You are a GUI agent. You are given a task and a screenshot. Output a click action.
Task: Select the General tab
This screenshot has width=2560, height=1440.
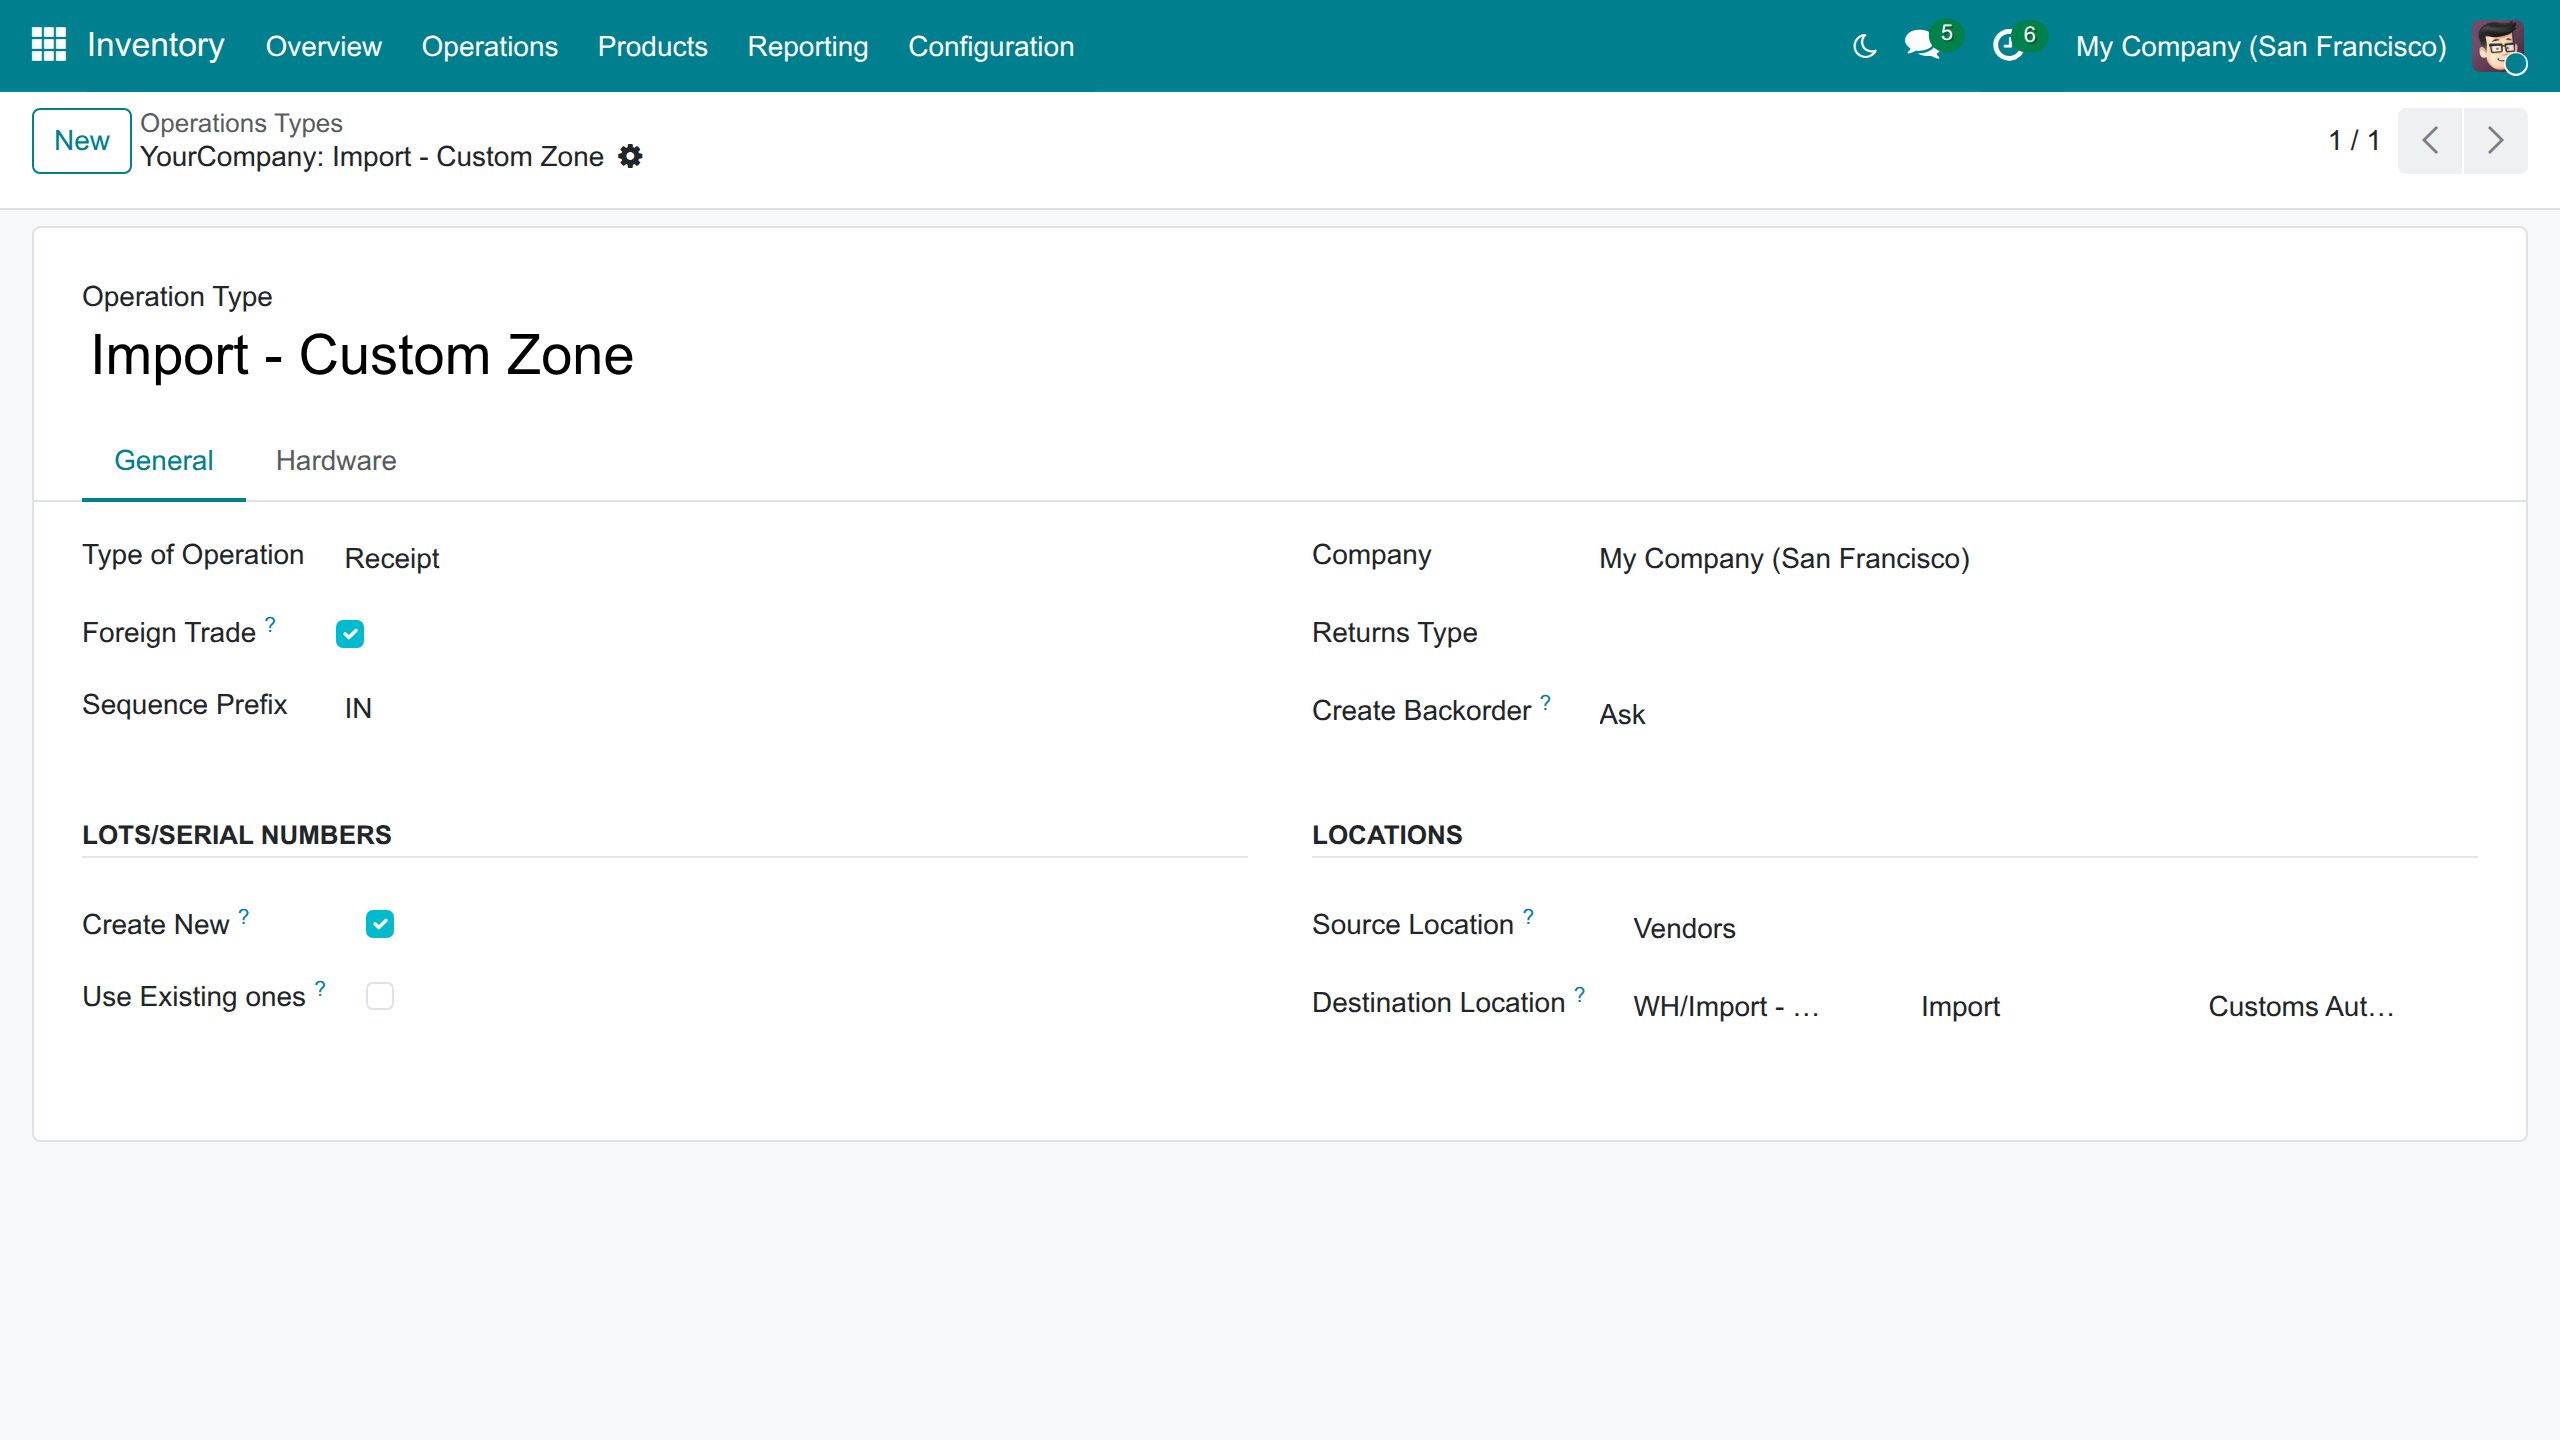[163, 461]
